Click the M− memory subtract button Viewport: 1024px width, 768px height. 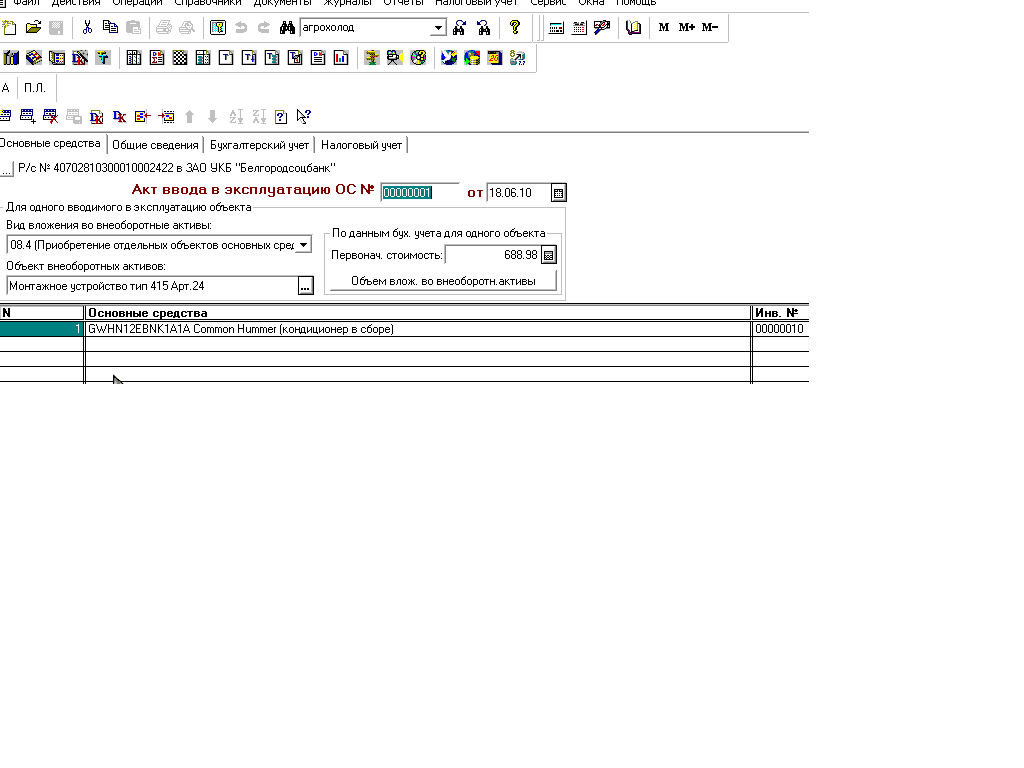coord(710,27)
